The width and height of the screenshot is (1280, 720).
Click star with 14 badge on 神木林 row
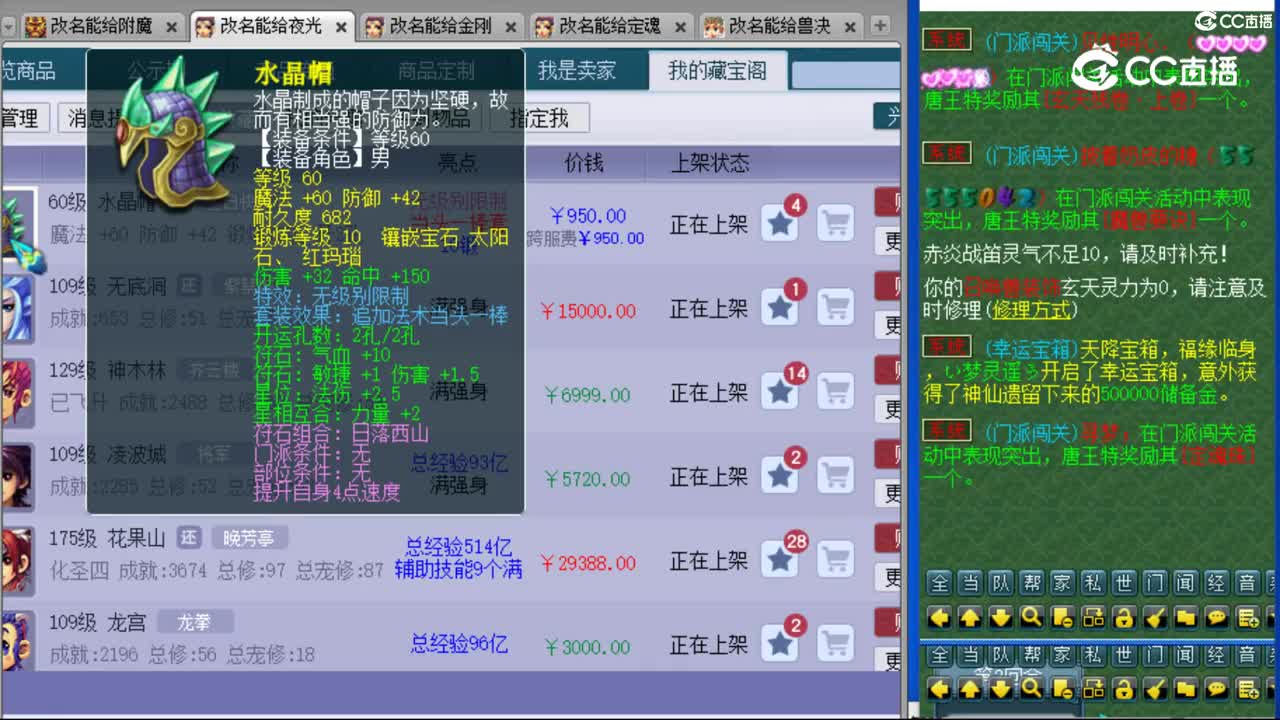(780, 392)
